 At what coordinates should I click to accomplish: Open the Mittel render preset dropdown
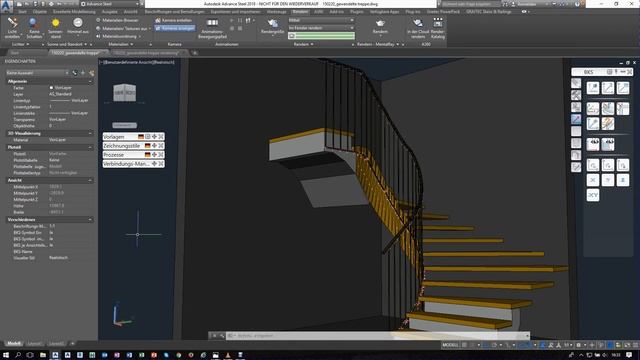click(321, 20)
